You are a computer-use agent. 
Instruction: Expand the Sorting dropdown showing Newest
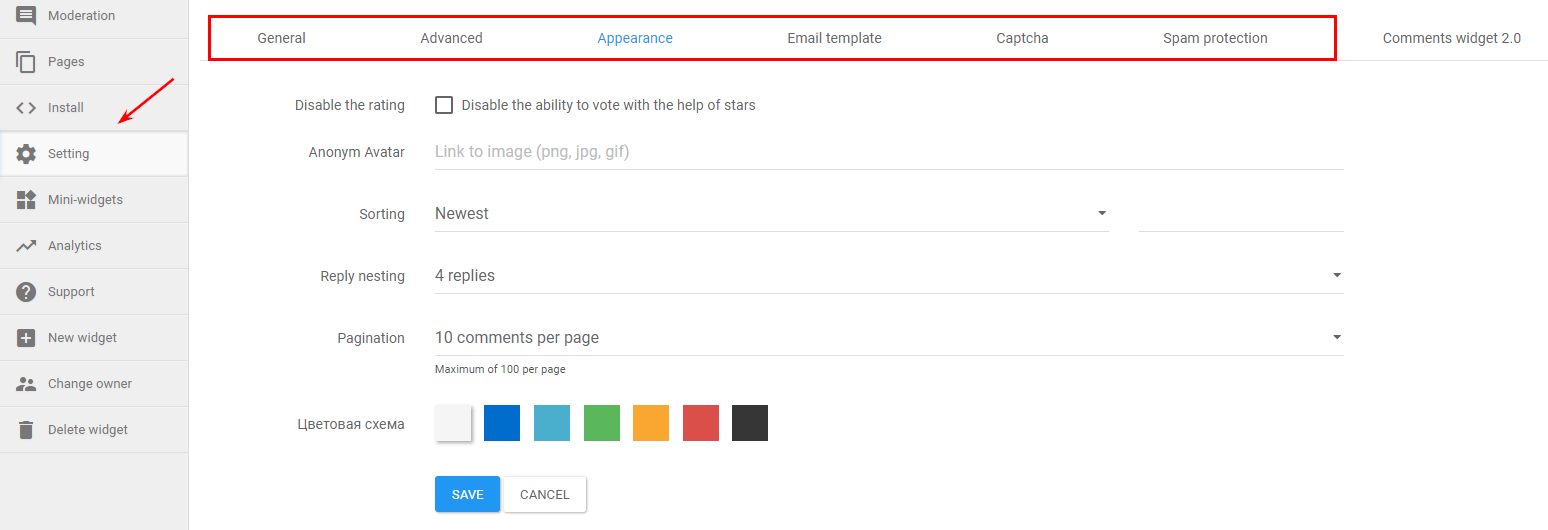click(772, 213)
